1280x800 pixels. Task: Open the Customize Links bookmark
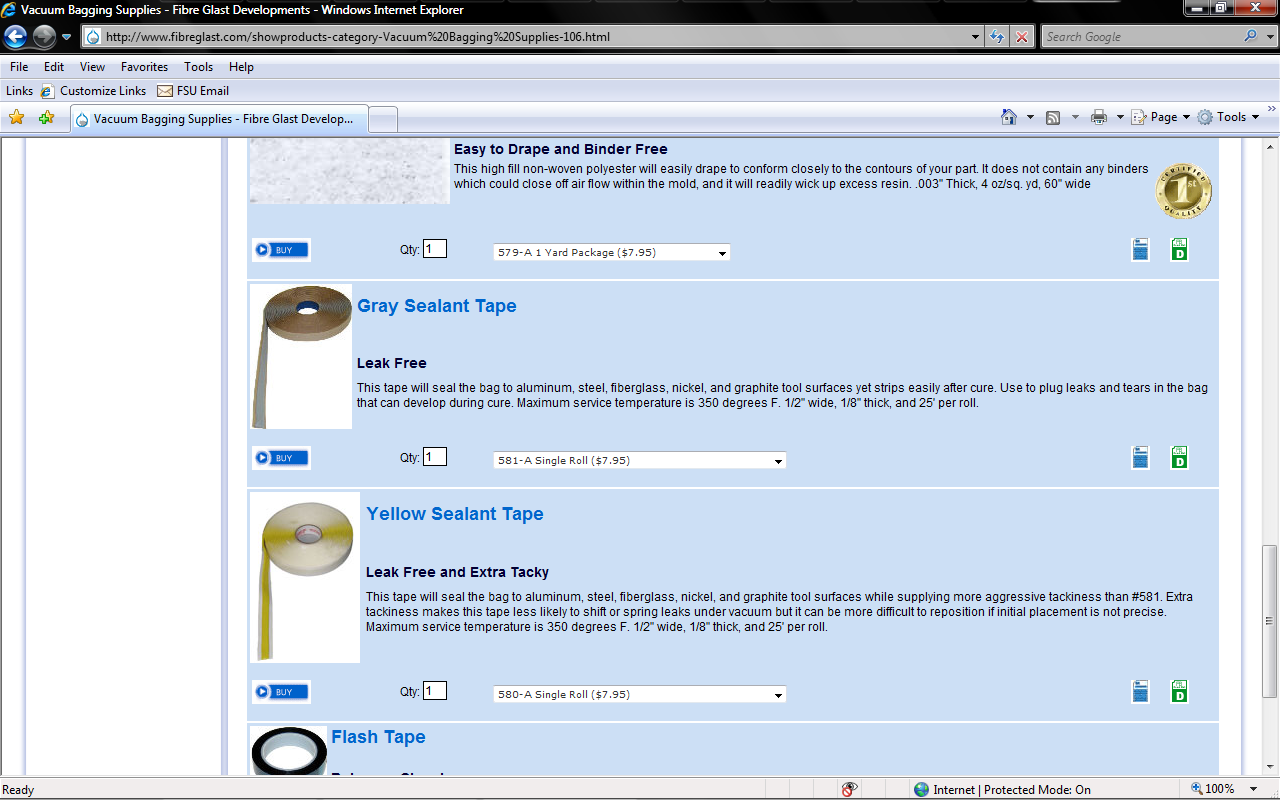93,91
